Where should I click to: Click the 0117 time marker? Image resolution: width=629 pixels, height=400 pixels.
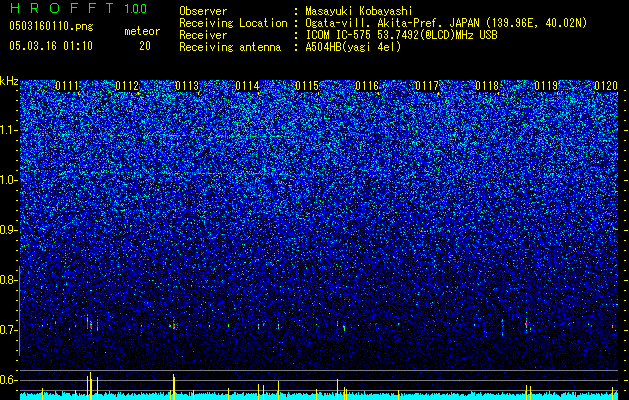(427, 86)
